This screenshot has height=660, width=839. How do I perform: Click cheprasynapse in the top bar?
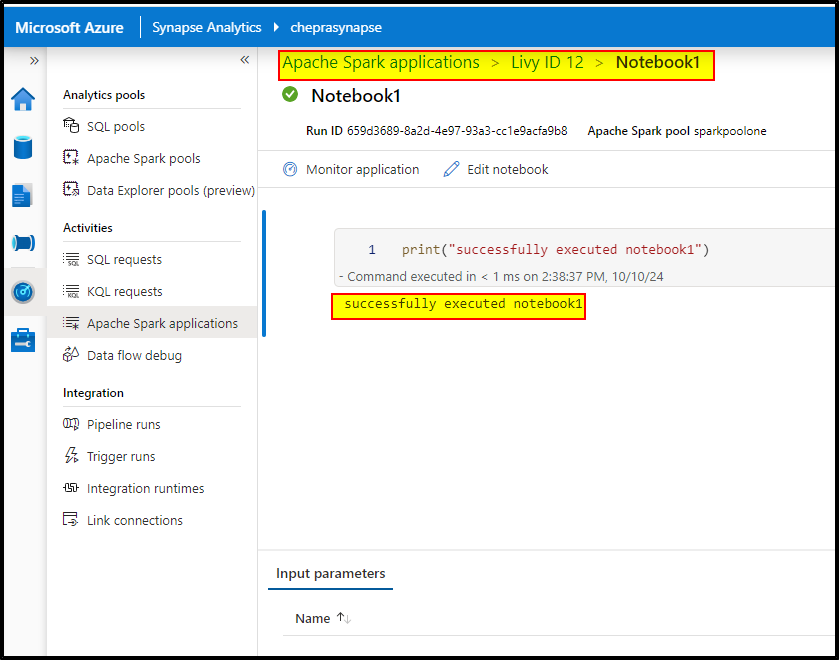[335, 27]
